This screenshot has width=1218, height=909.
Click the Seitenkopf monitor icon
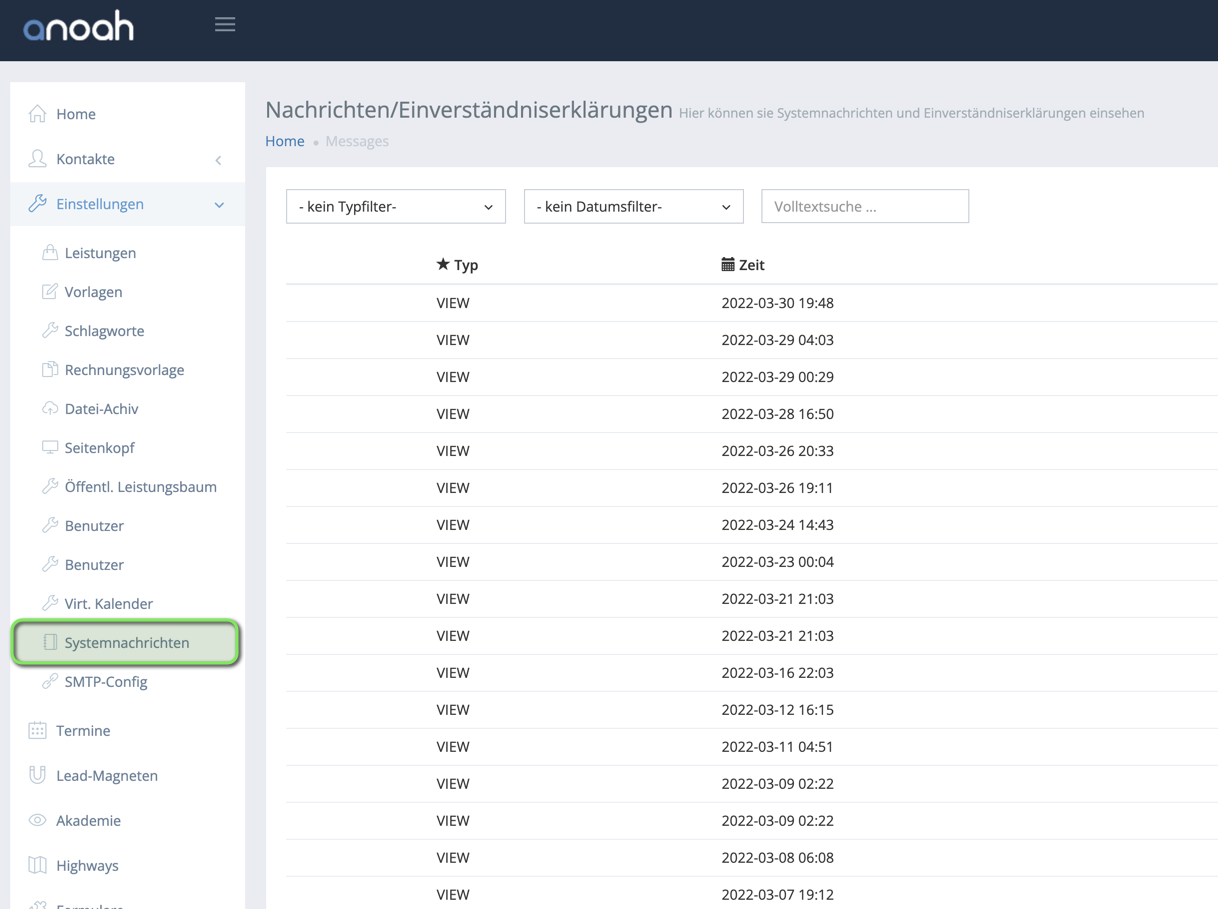[x=50, y=448]
